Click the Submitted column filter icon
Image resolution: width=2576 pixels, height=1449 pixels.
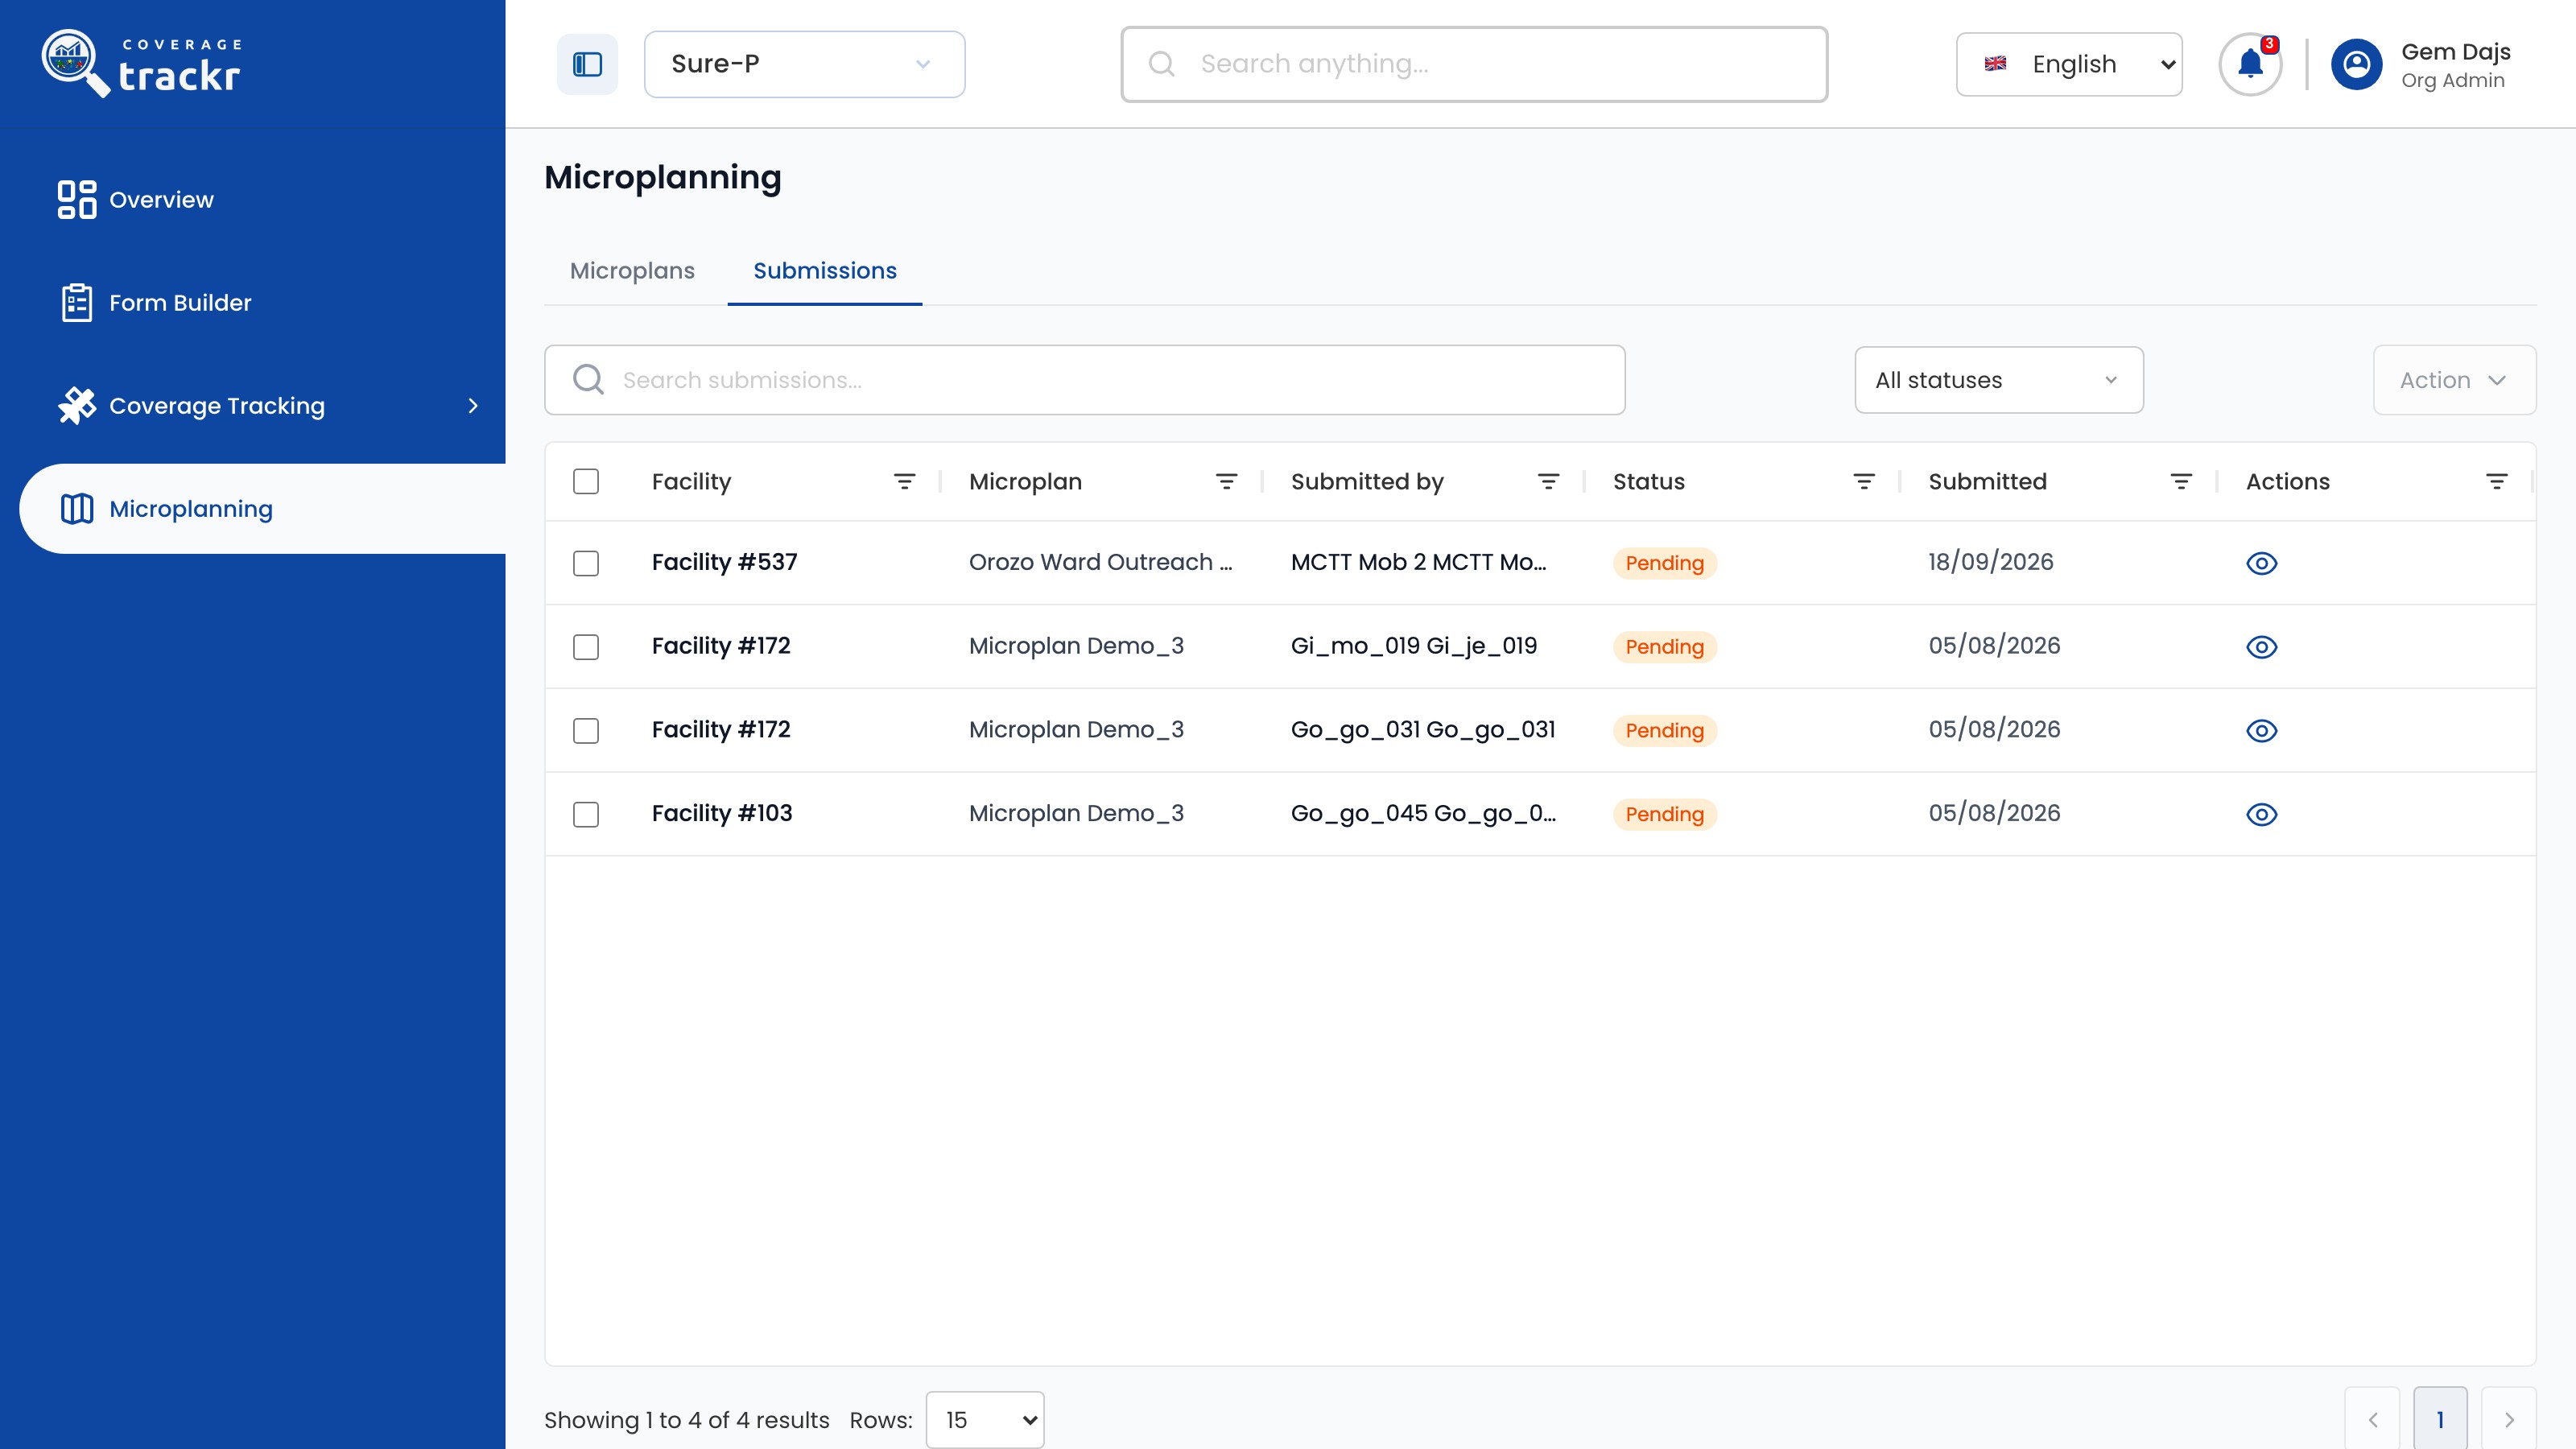[2181, 481]
